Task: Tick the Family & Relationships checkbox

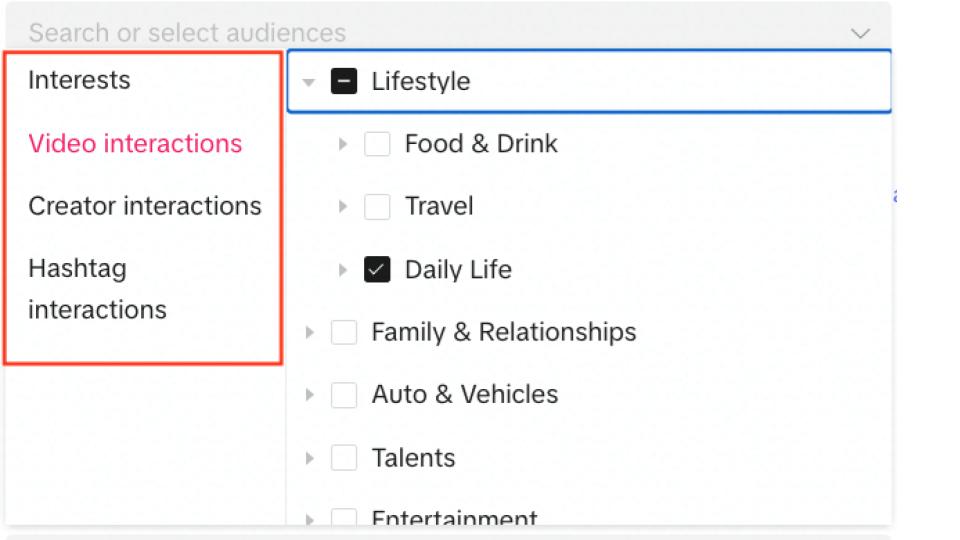Action: (x=344, y=332)
